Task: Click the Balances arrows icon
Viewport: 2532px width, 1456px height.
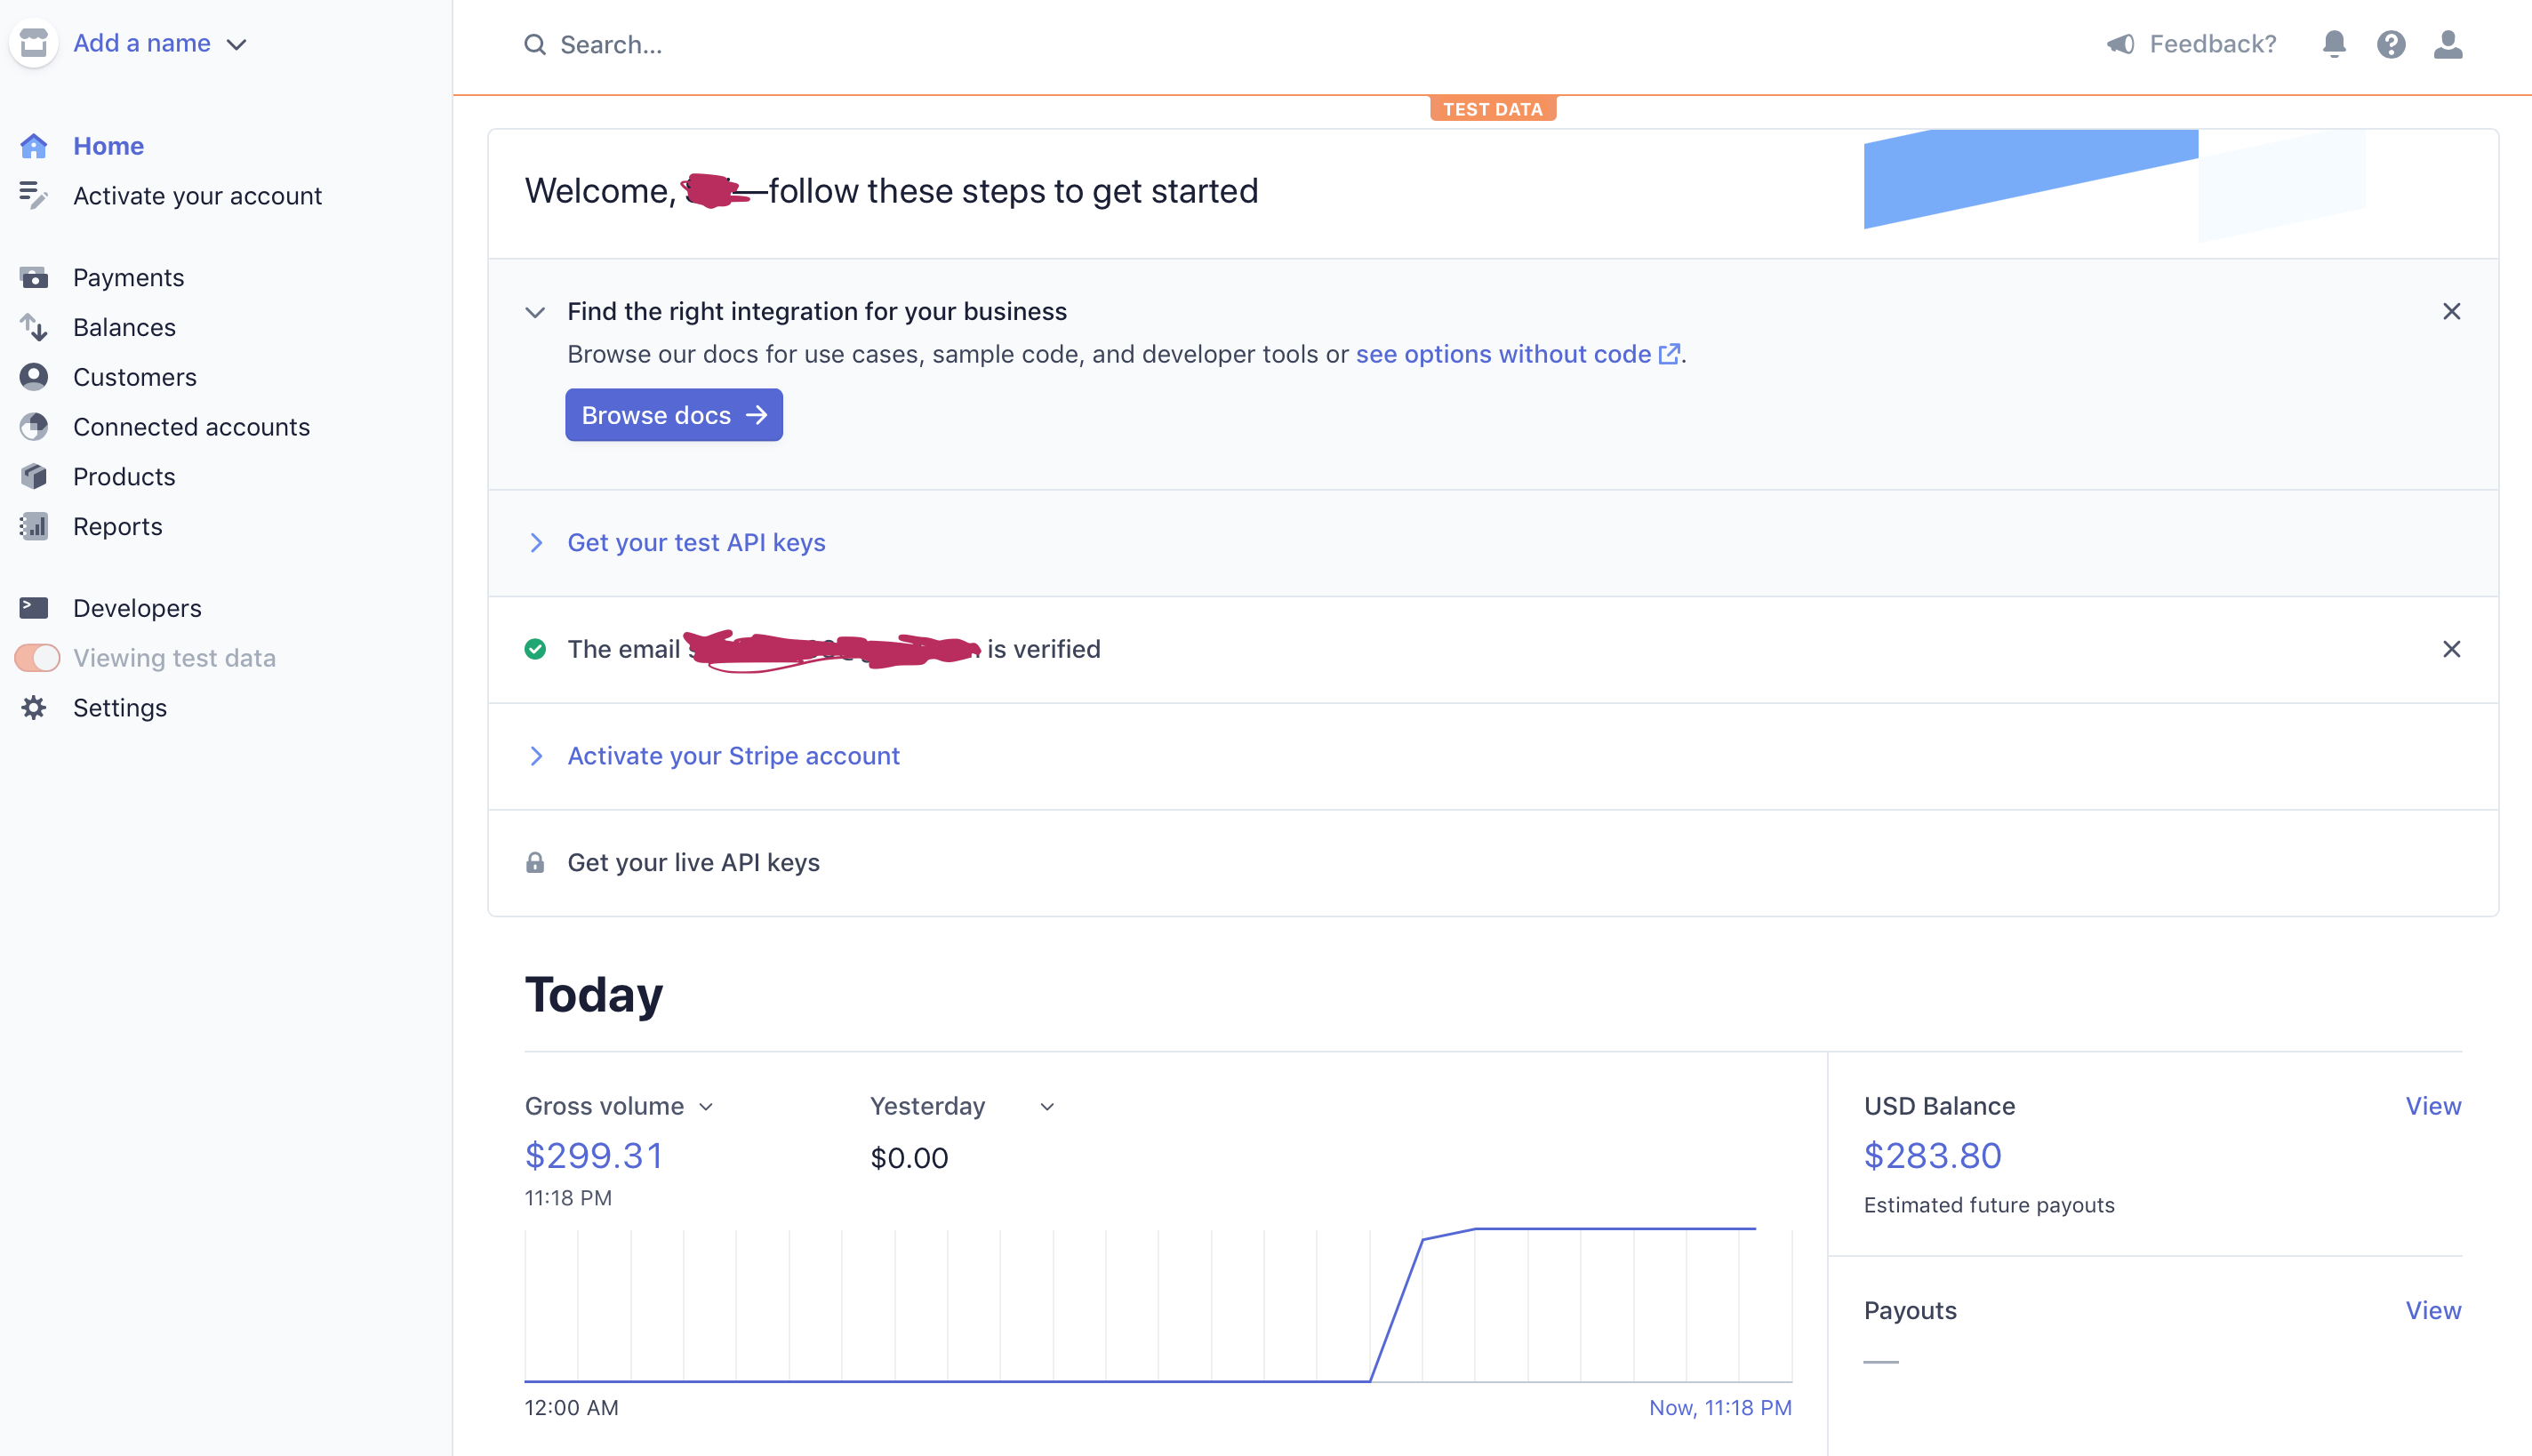Action: (34, 327)
